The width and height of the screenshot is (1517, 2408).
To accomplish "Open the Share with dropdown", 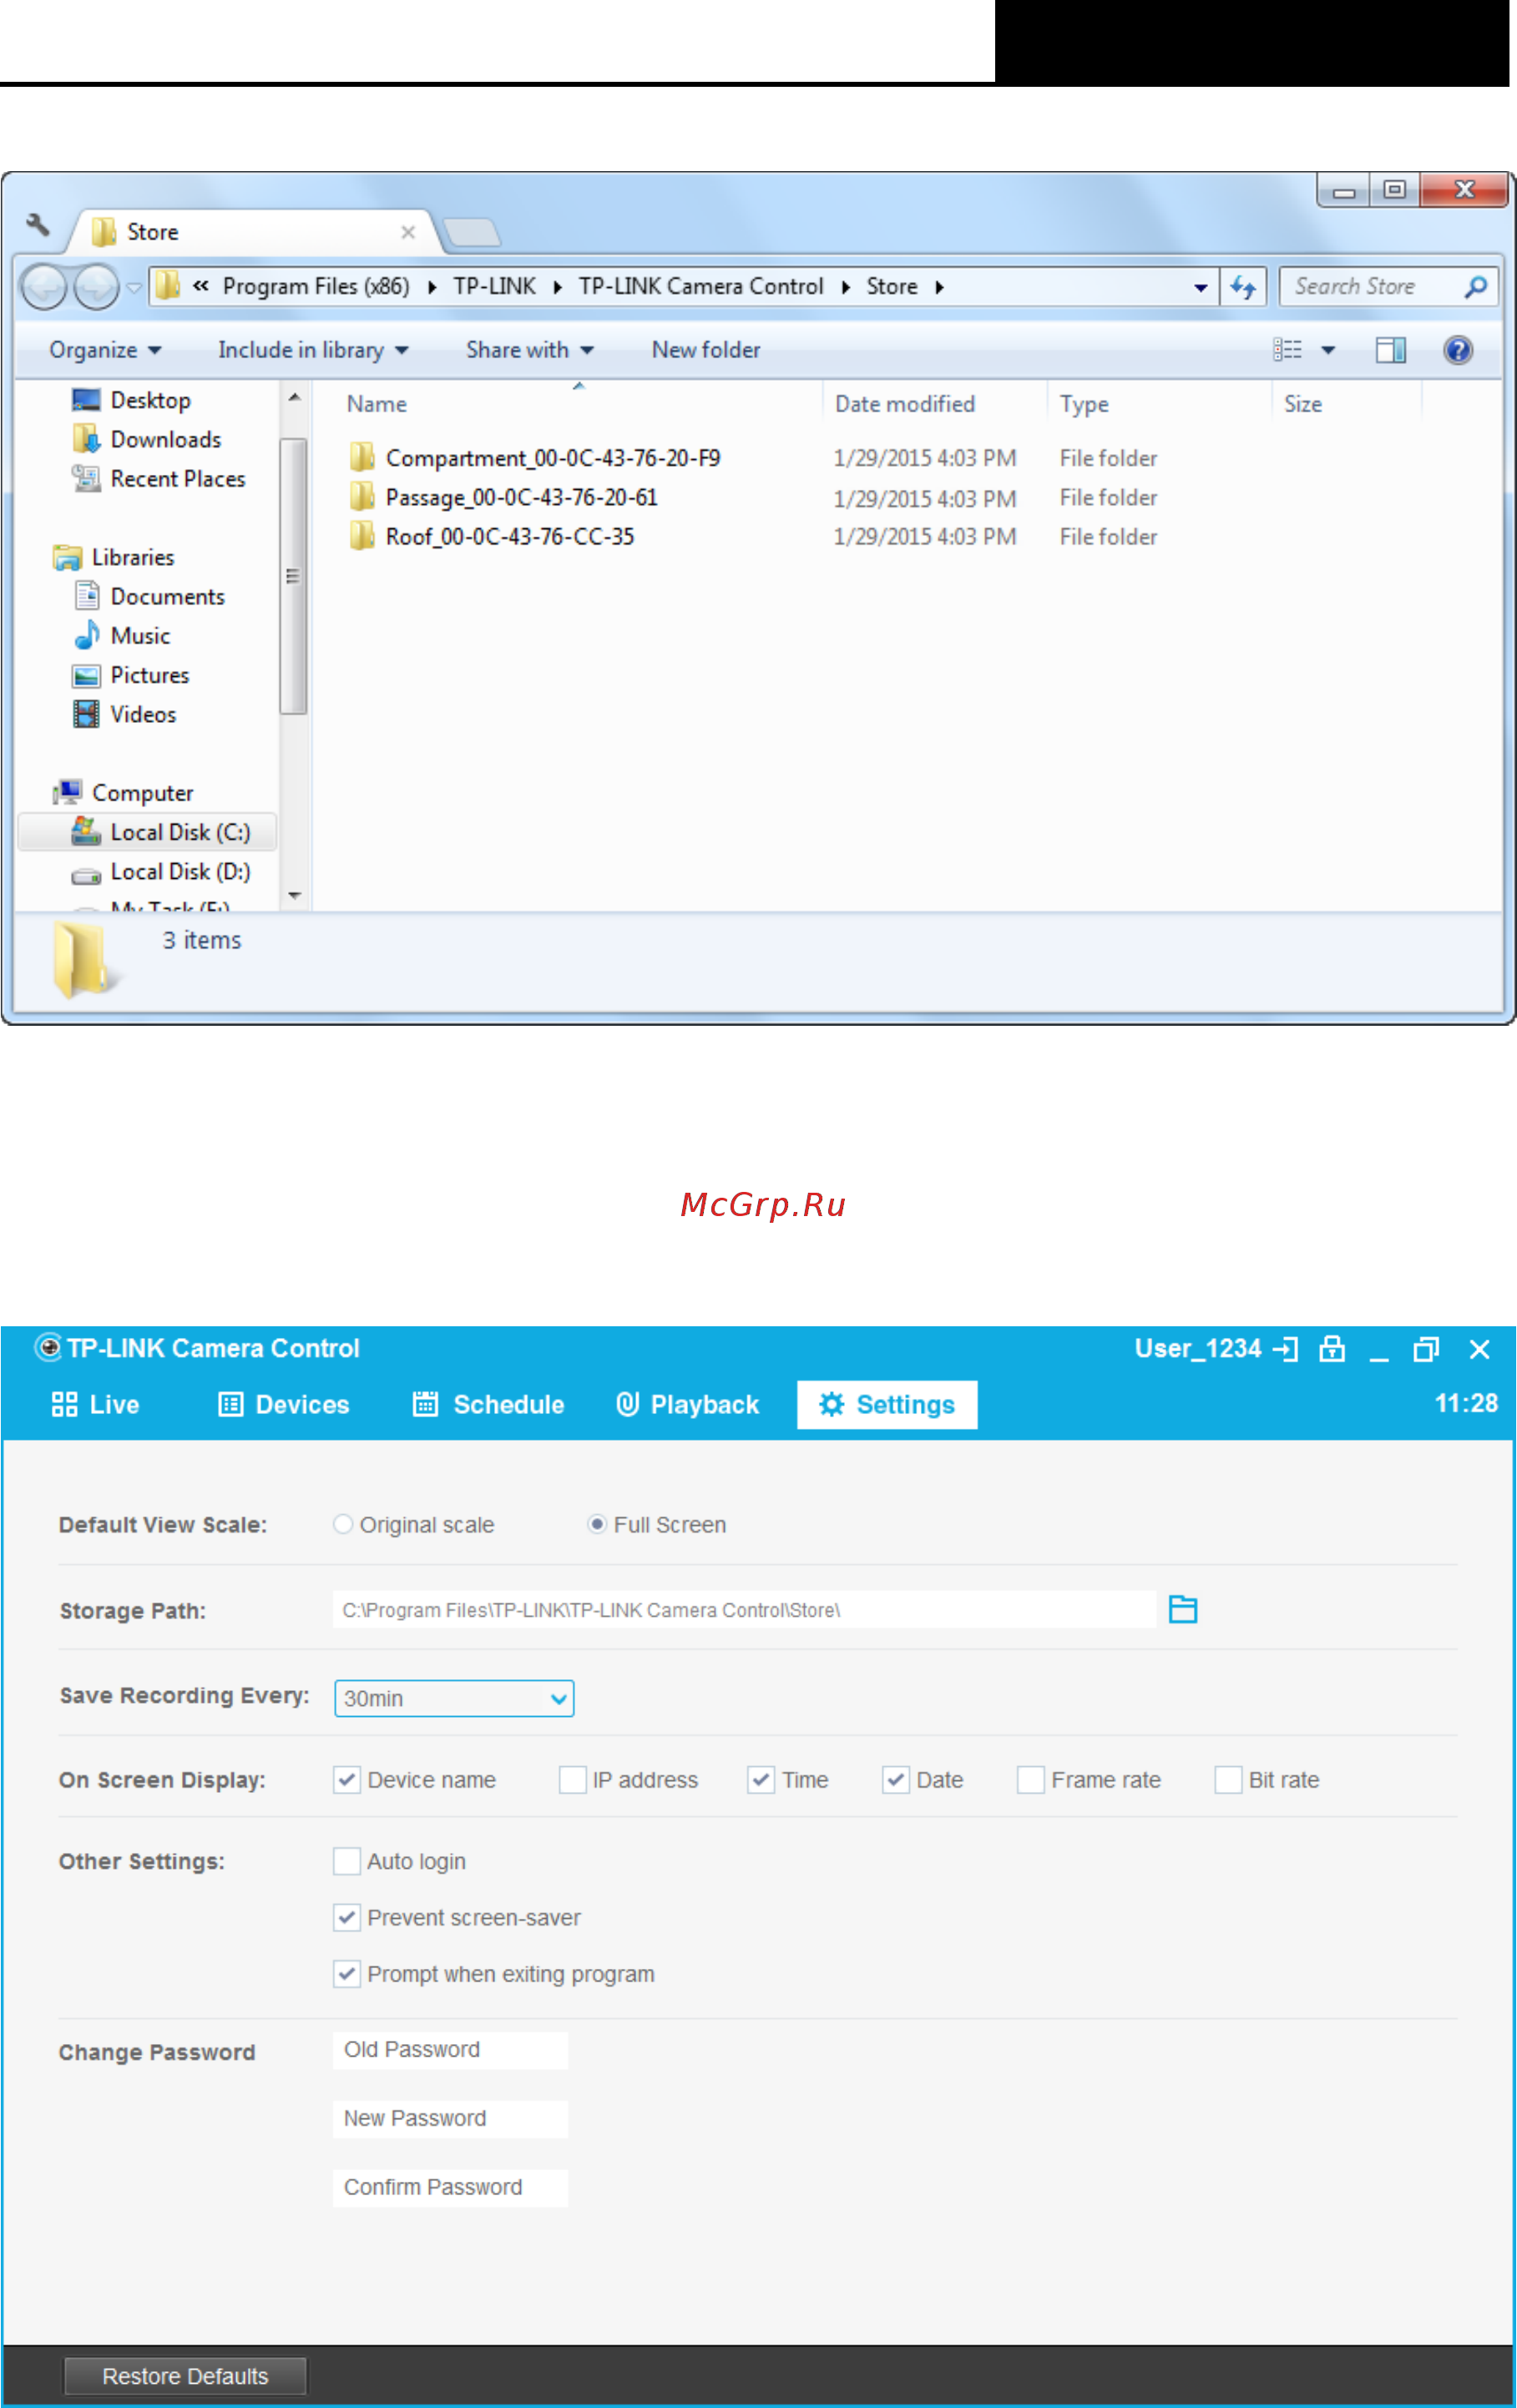I will click(530, 350).
